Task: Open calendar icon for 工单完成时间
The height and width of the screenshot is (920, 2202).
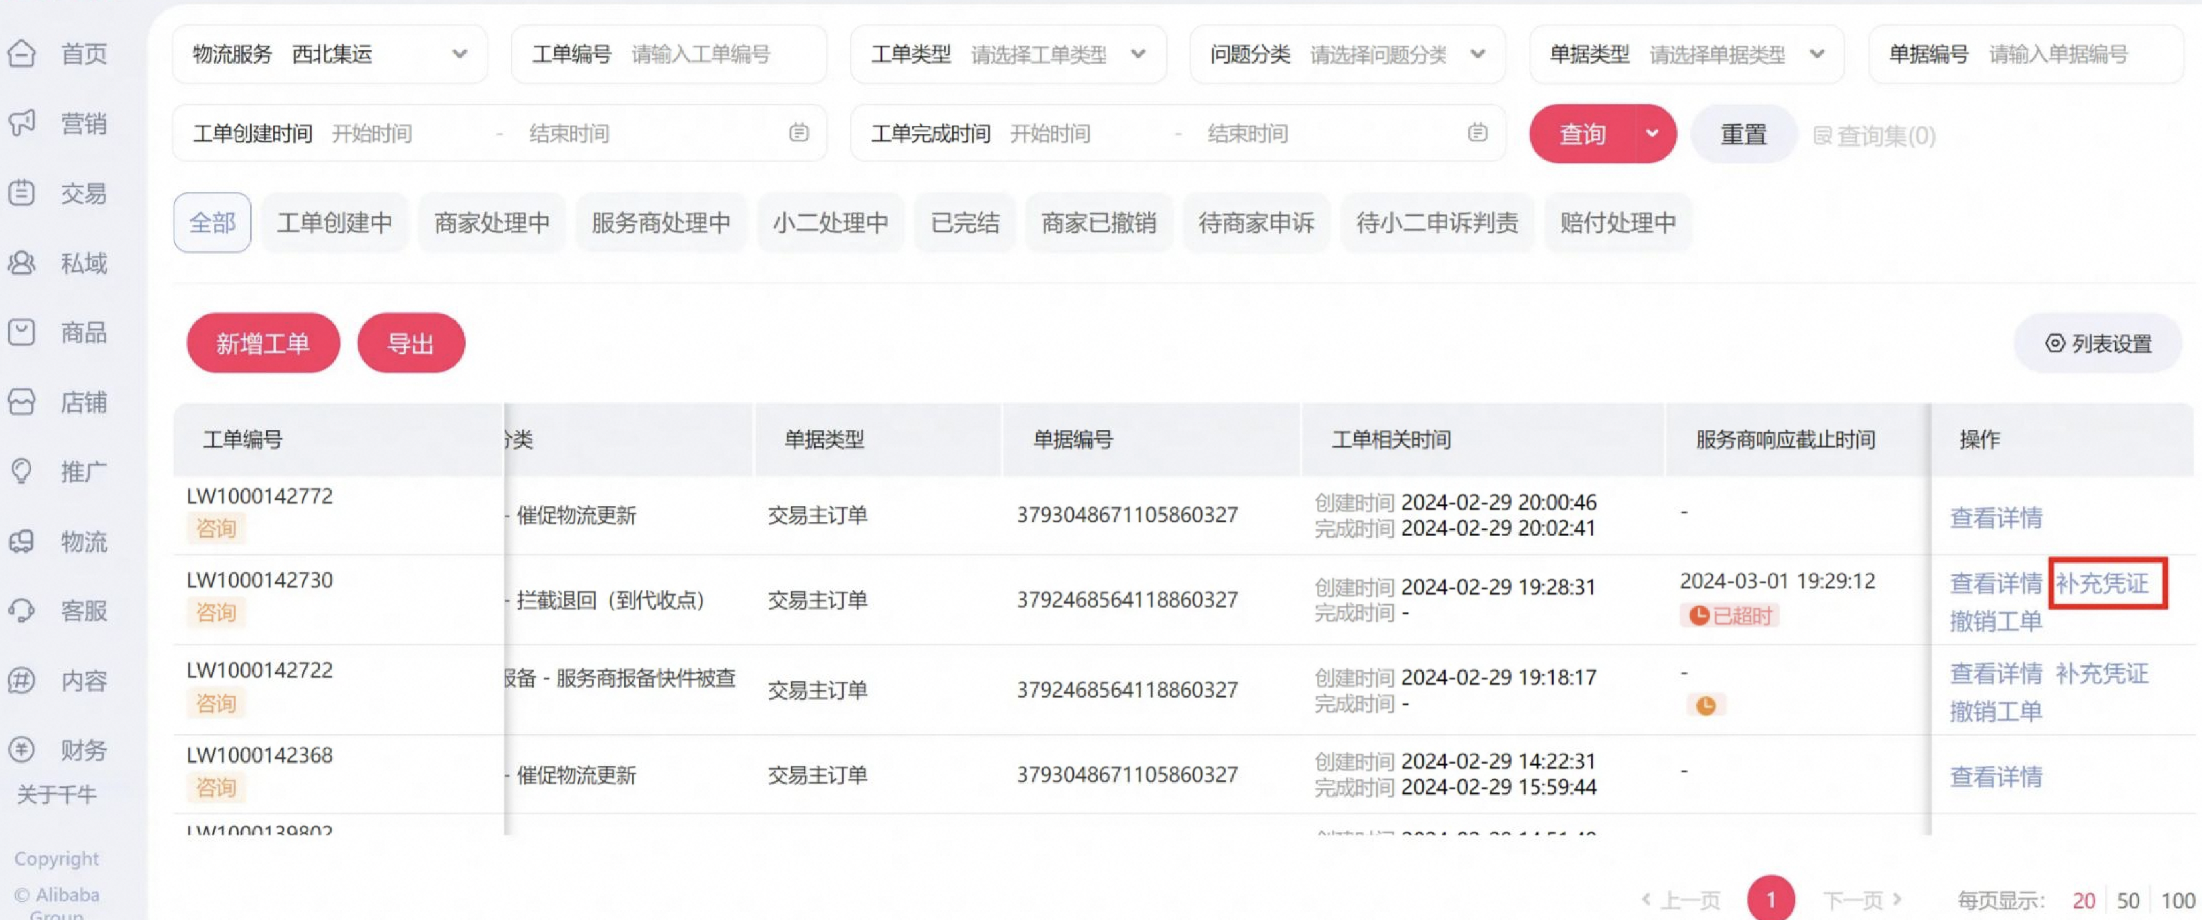Action: tap(1477, 133)
